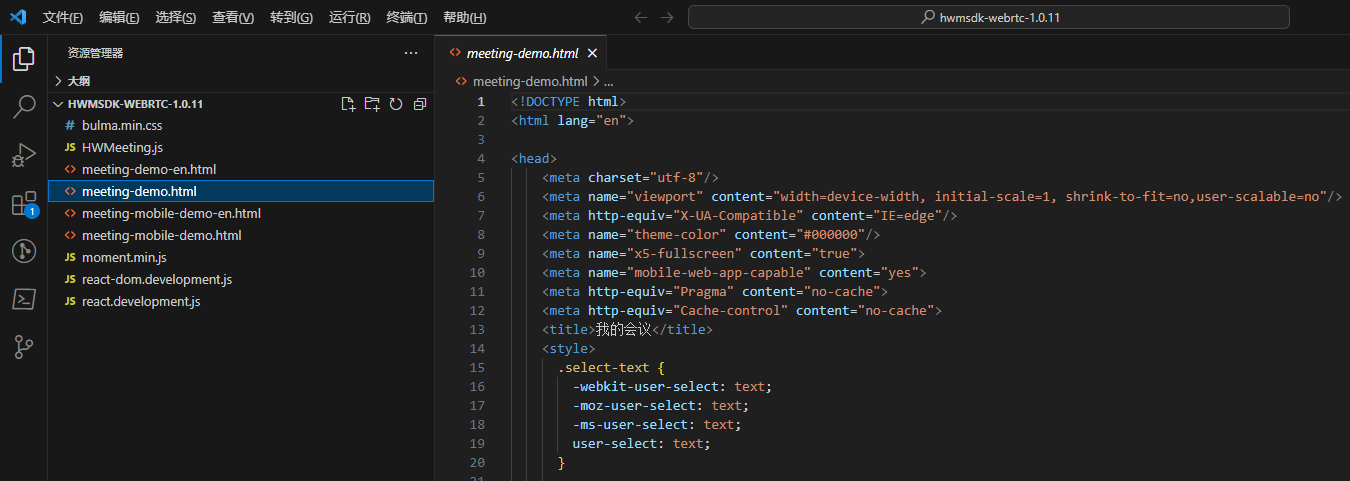Screen dimensions: 1350x481
Task: Click the <!DOCTYPE html> line
Action: click(x=568, y=102)
